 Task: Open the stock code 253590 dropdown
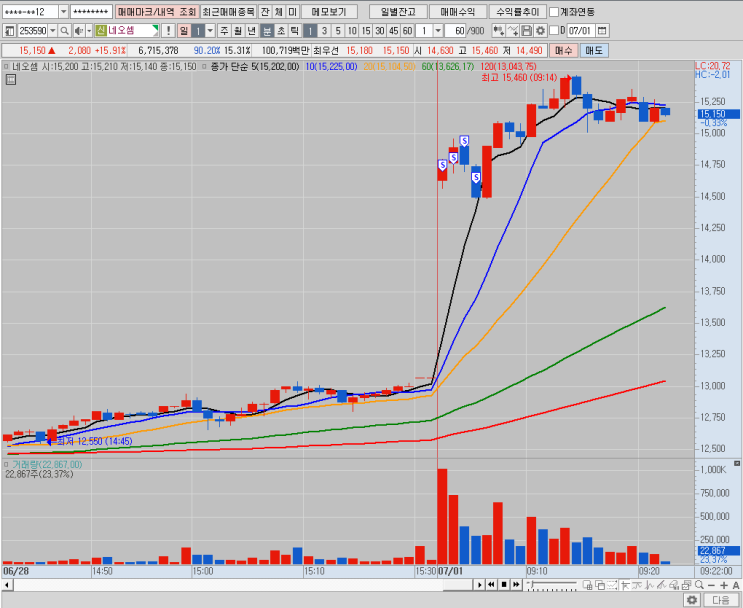53,31
